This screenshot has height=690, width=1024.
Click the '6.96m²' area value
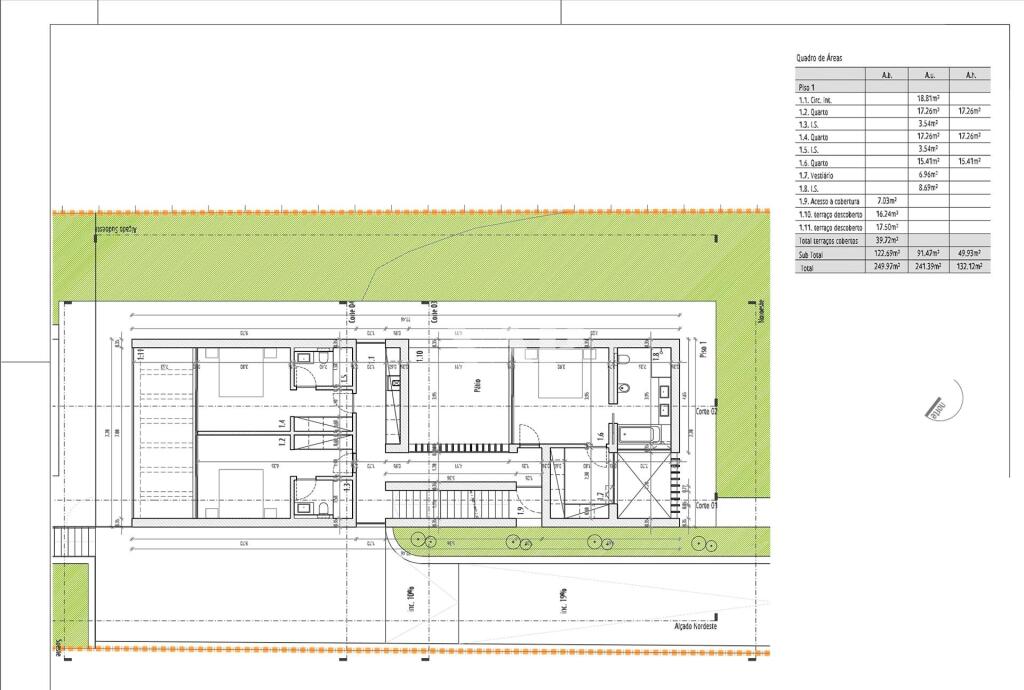click(x=928, y=175)
